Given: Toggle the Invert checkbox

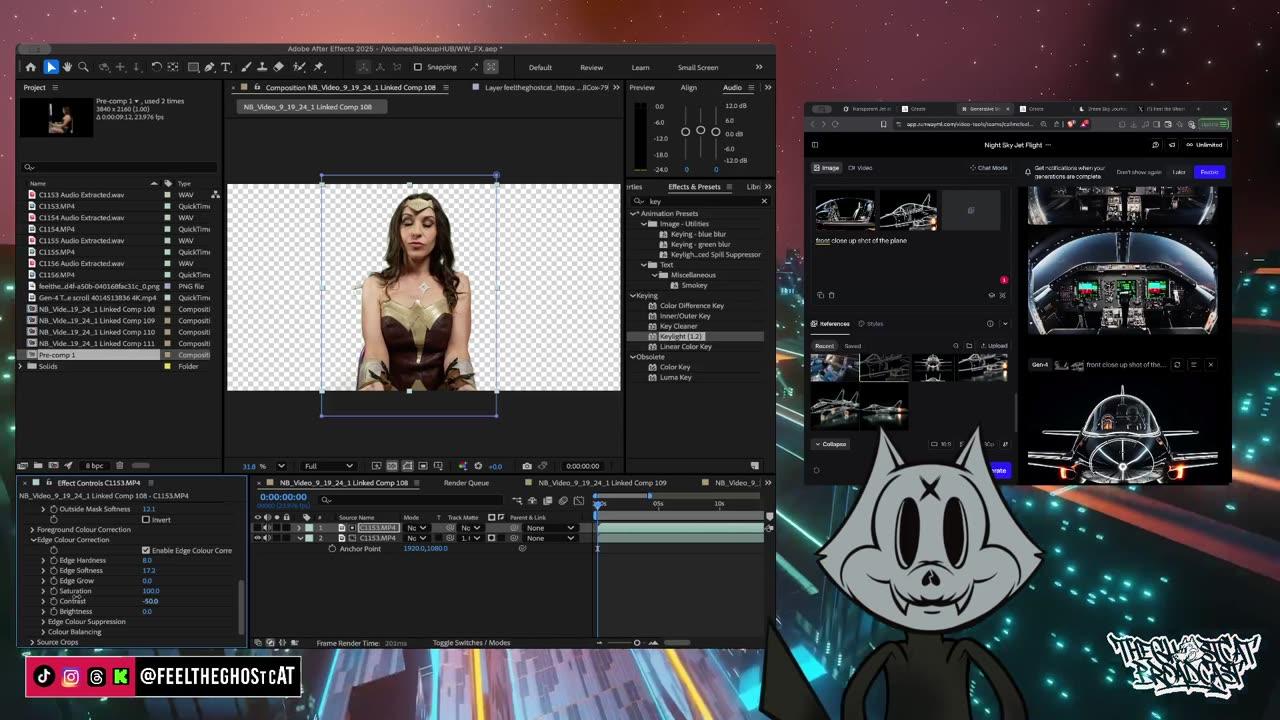Looking at the screenshot, I should pos(146,520).
